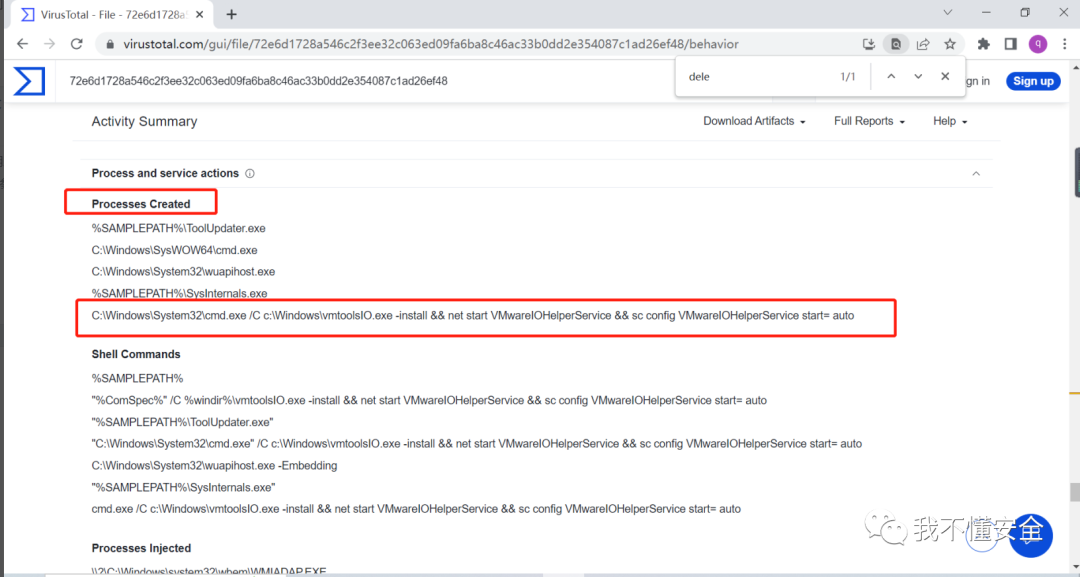The height and width of the screenshot is (577, 1080).
Task: Click quoted "%SAMPLEPATH%\ToolUpdater.exe" shell command
Action: (x=183, y=422)
